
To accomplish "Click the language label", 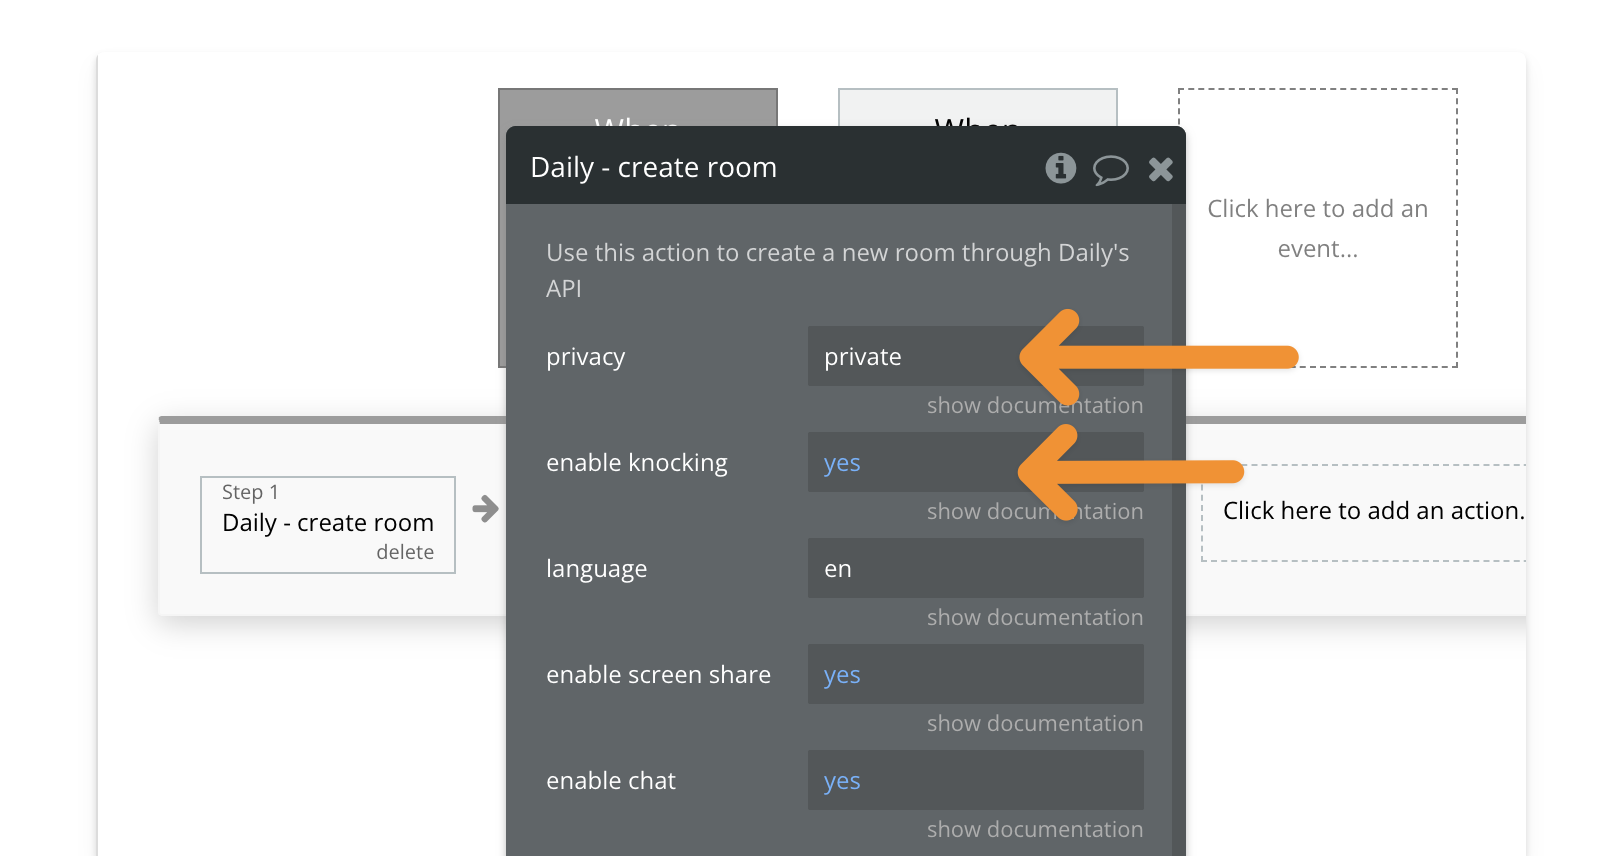I will click(596, 570).
